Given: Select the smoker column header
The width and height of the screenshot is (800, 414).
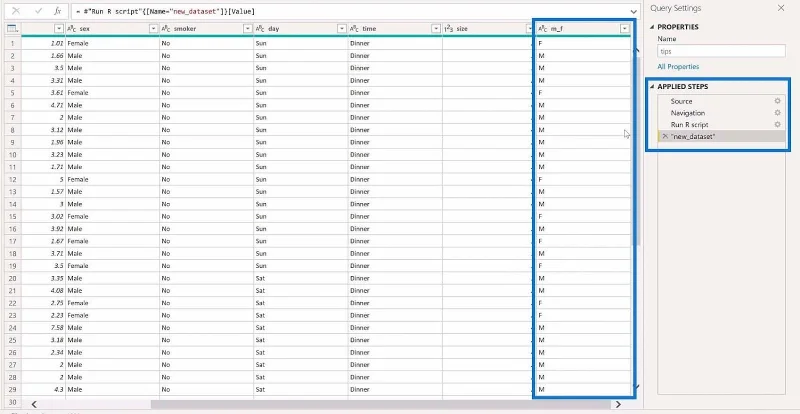Looking at the screenshot, I should 206,29.
